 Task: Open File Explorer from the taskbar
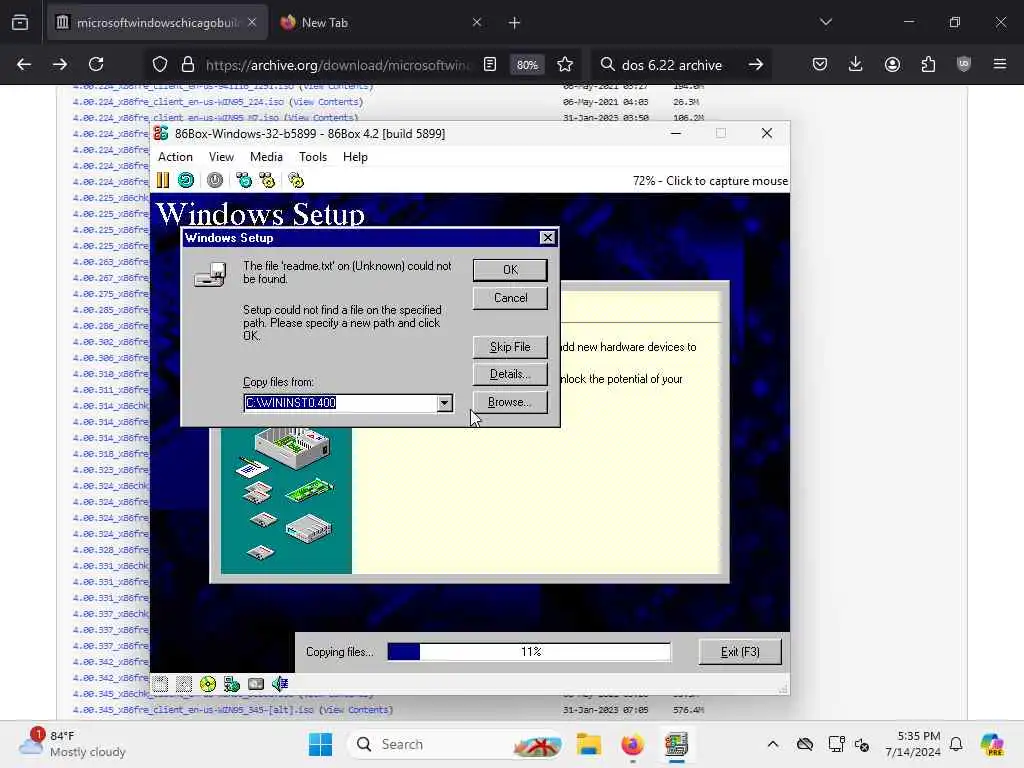pos(589,744)
